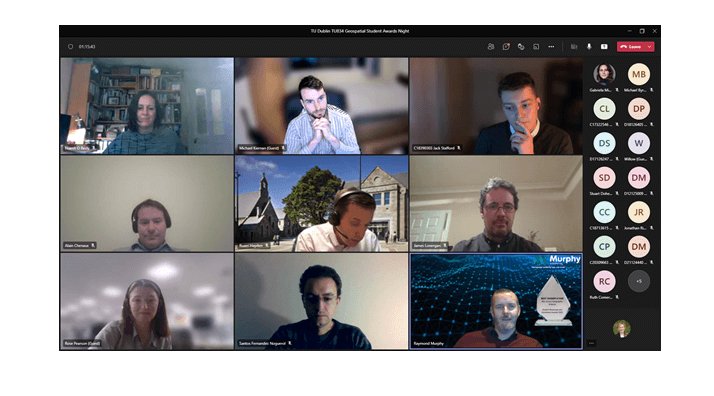Select the SD participant avatar
Viewport: 714px width, 396px height.
604,178
